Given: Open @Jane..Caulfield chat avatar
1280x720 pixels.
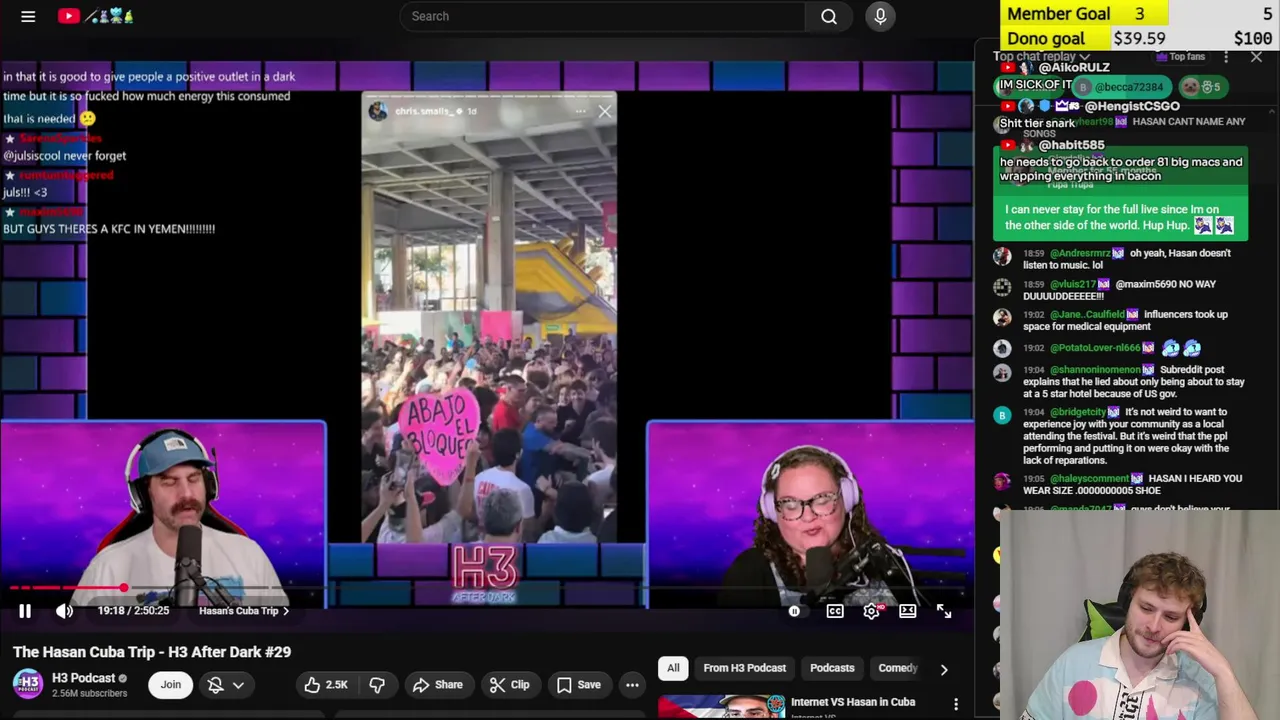Looking at the screenshot, I should click(1002, 317).
